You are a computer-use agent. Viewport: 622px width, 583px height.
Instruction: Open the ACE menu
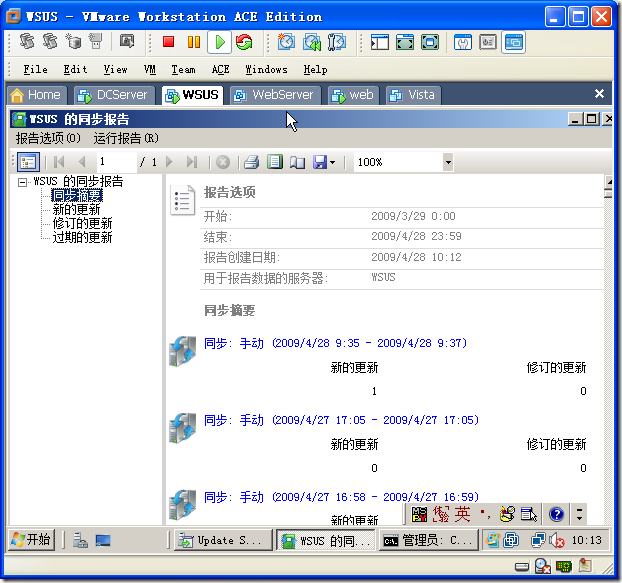pos(221,69)
